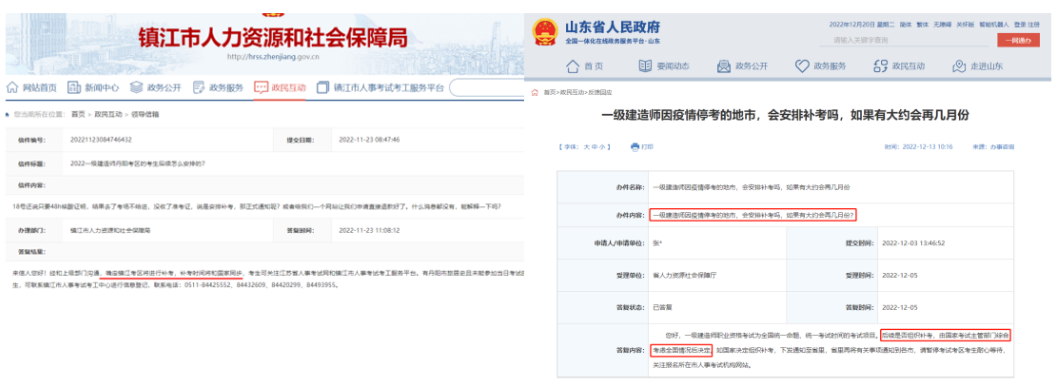Open Shandong 政务公开 via envelope icon
Viewport: 1060px width, 386px height.
(x=723, y=66)
